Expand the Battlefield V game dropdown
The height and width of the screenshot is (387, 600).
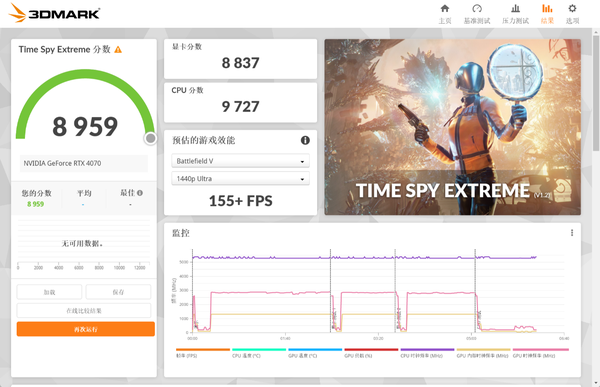coord(240,161)
